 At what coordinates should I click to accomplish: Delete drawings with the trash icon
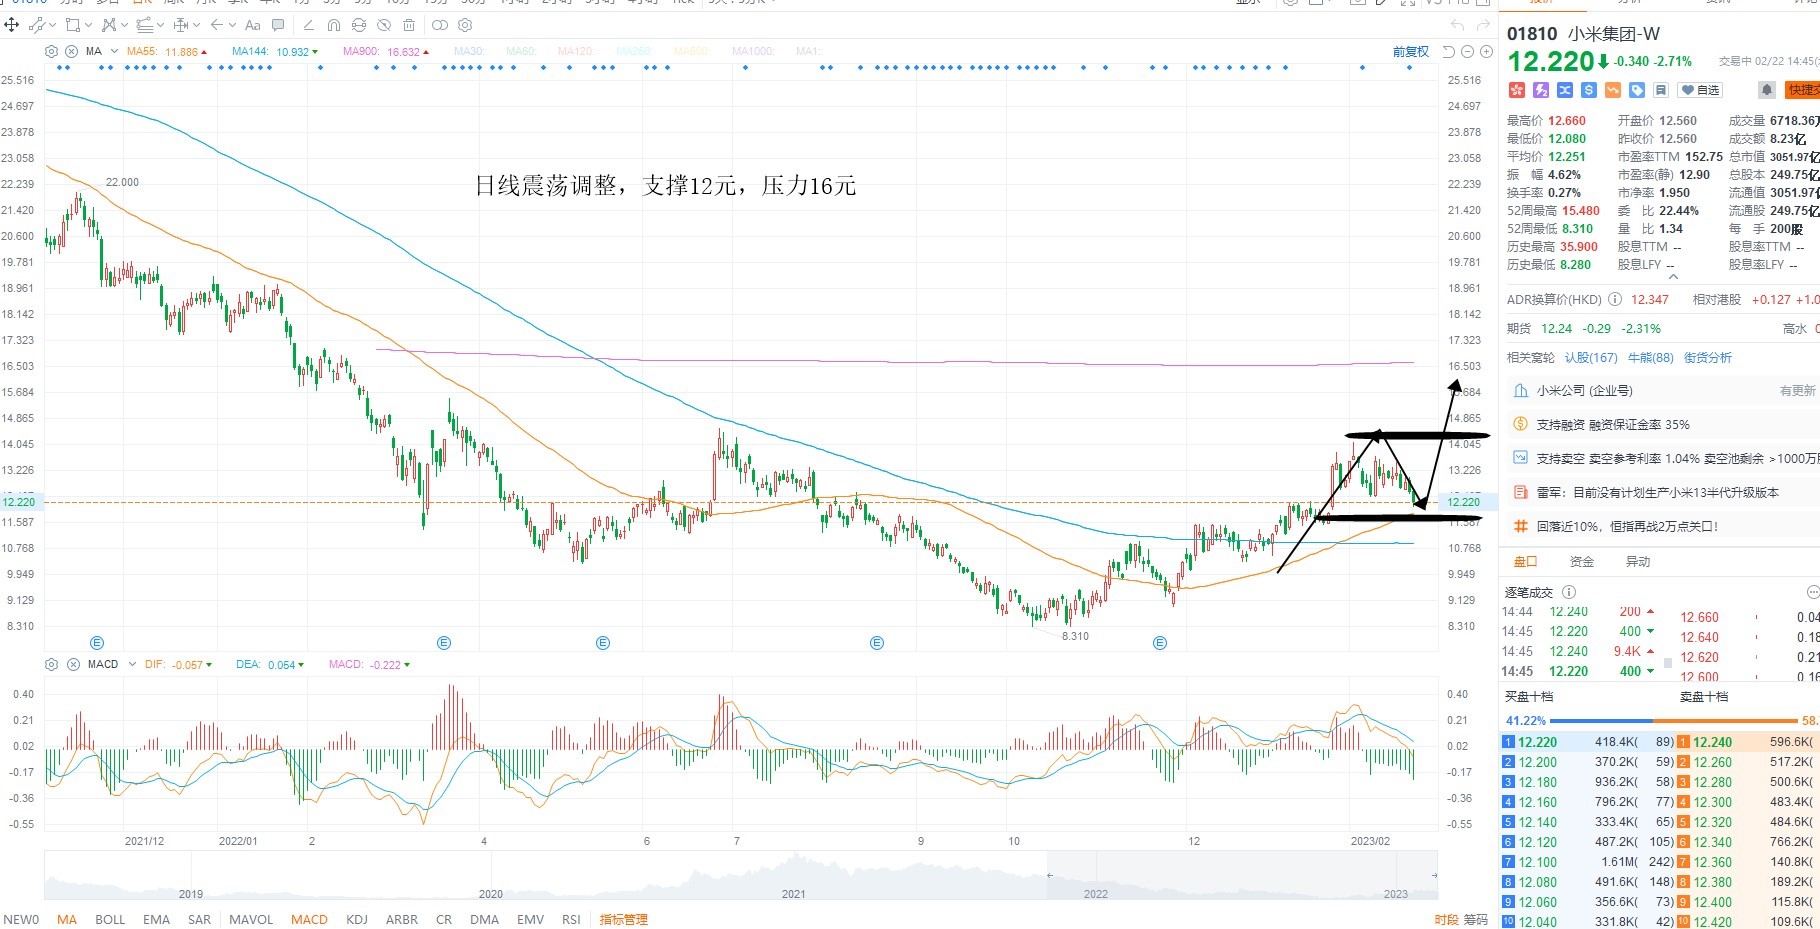pyautogui.click(x=409, y=25)
